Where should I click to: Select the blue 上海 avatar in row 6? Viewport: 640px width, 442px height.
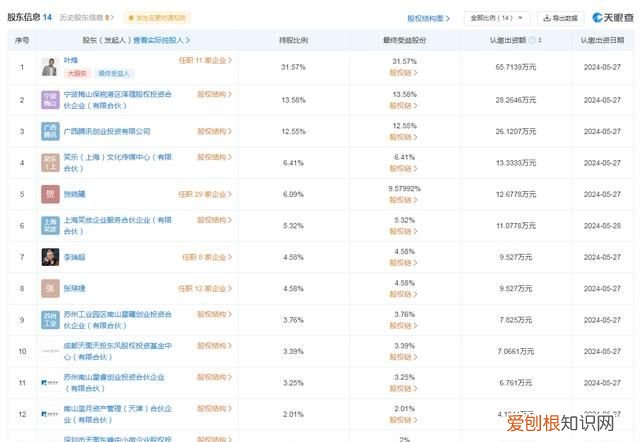50,226
